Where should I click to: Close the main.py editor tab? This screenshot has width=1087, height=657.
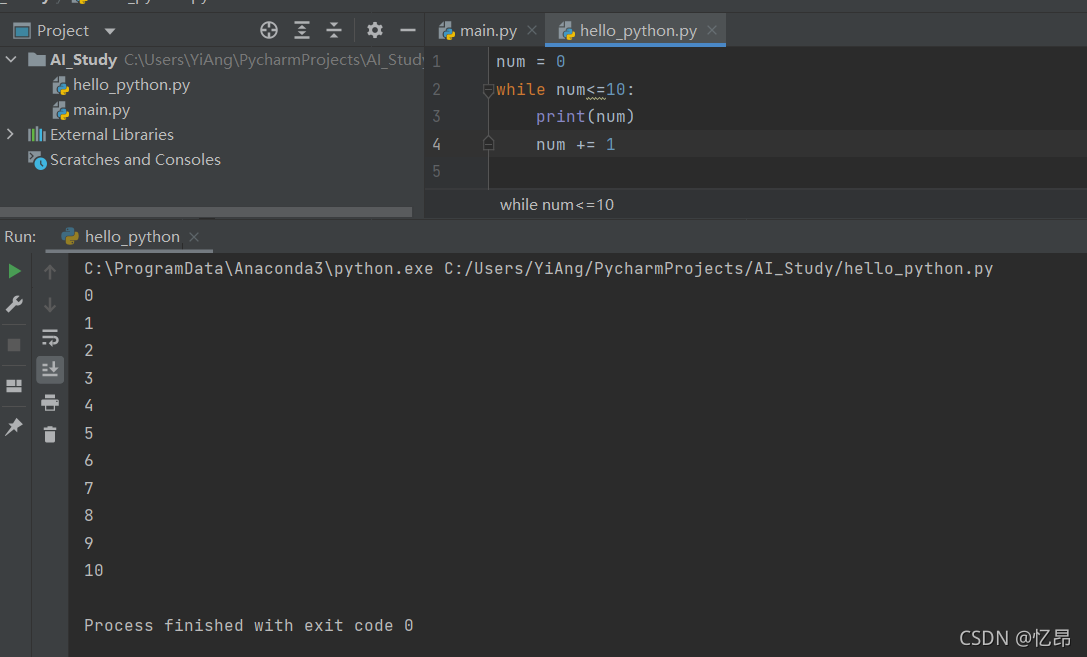[x=532, y=30]
